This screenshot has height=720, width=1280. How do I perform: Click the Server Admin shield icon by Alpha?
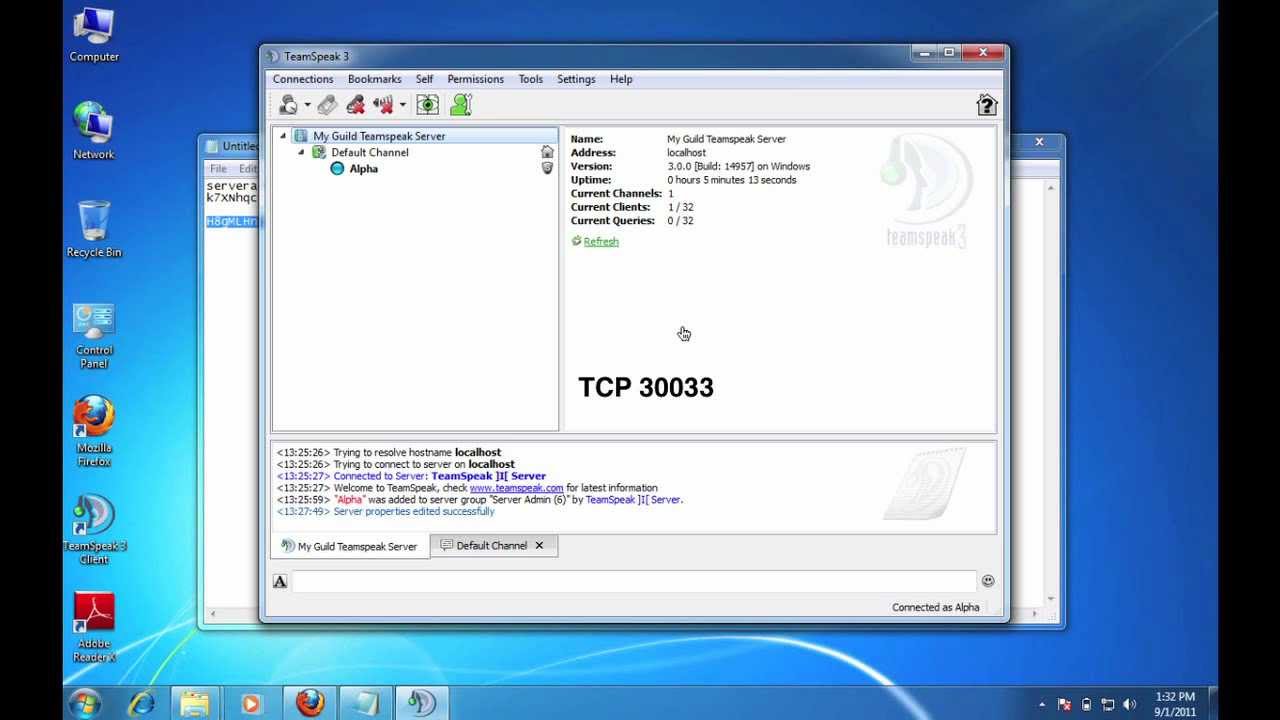coord(547,168)
